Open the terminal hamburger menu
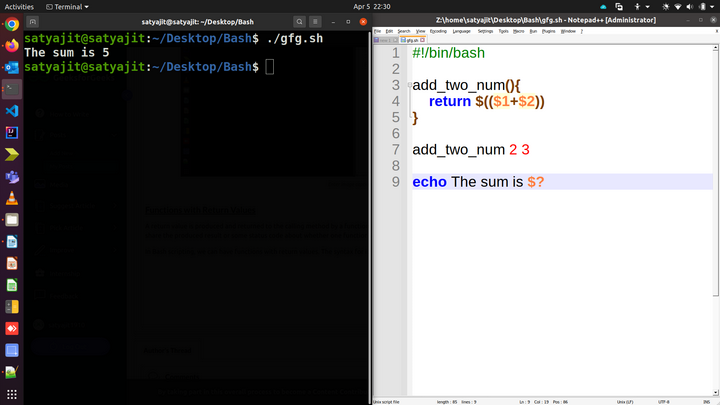The width and height of the screenshot is (720, 405). (315, 22)
